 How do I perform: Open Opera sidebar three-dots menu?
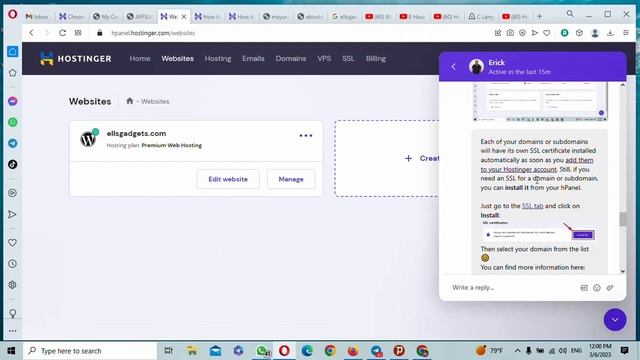click(x=13, y=331)
